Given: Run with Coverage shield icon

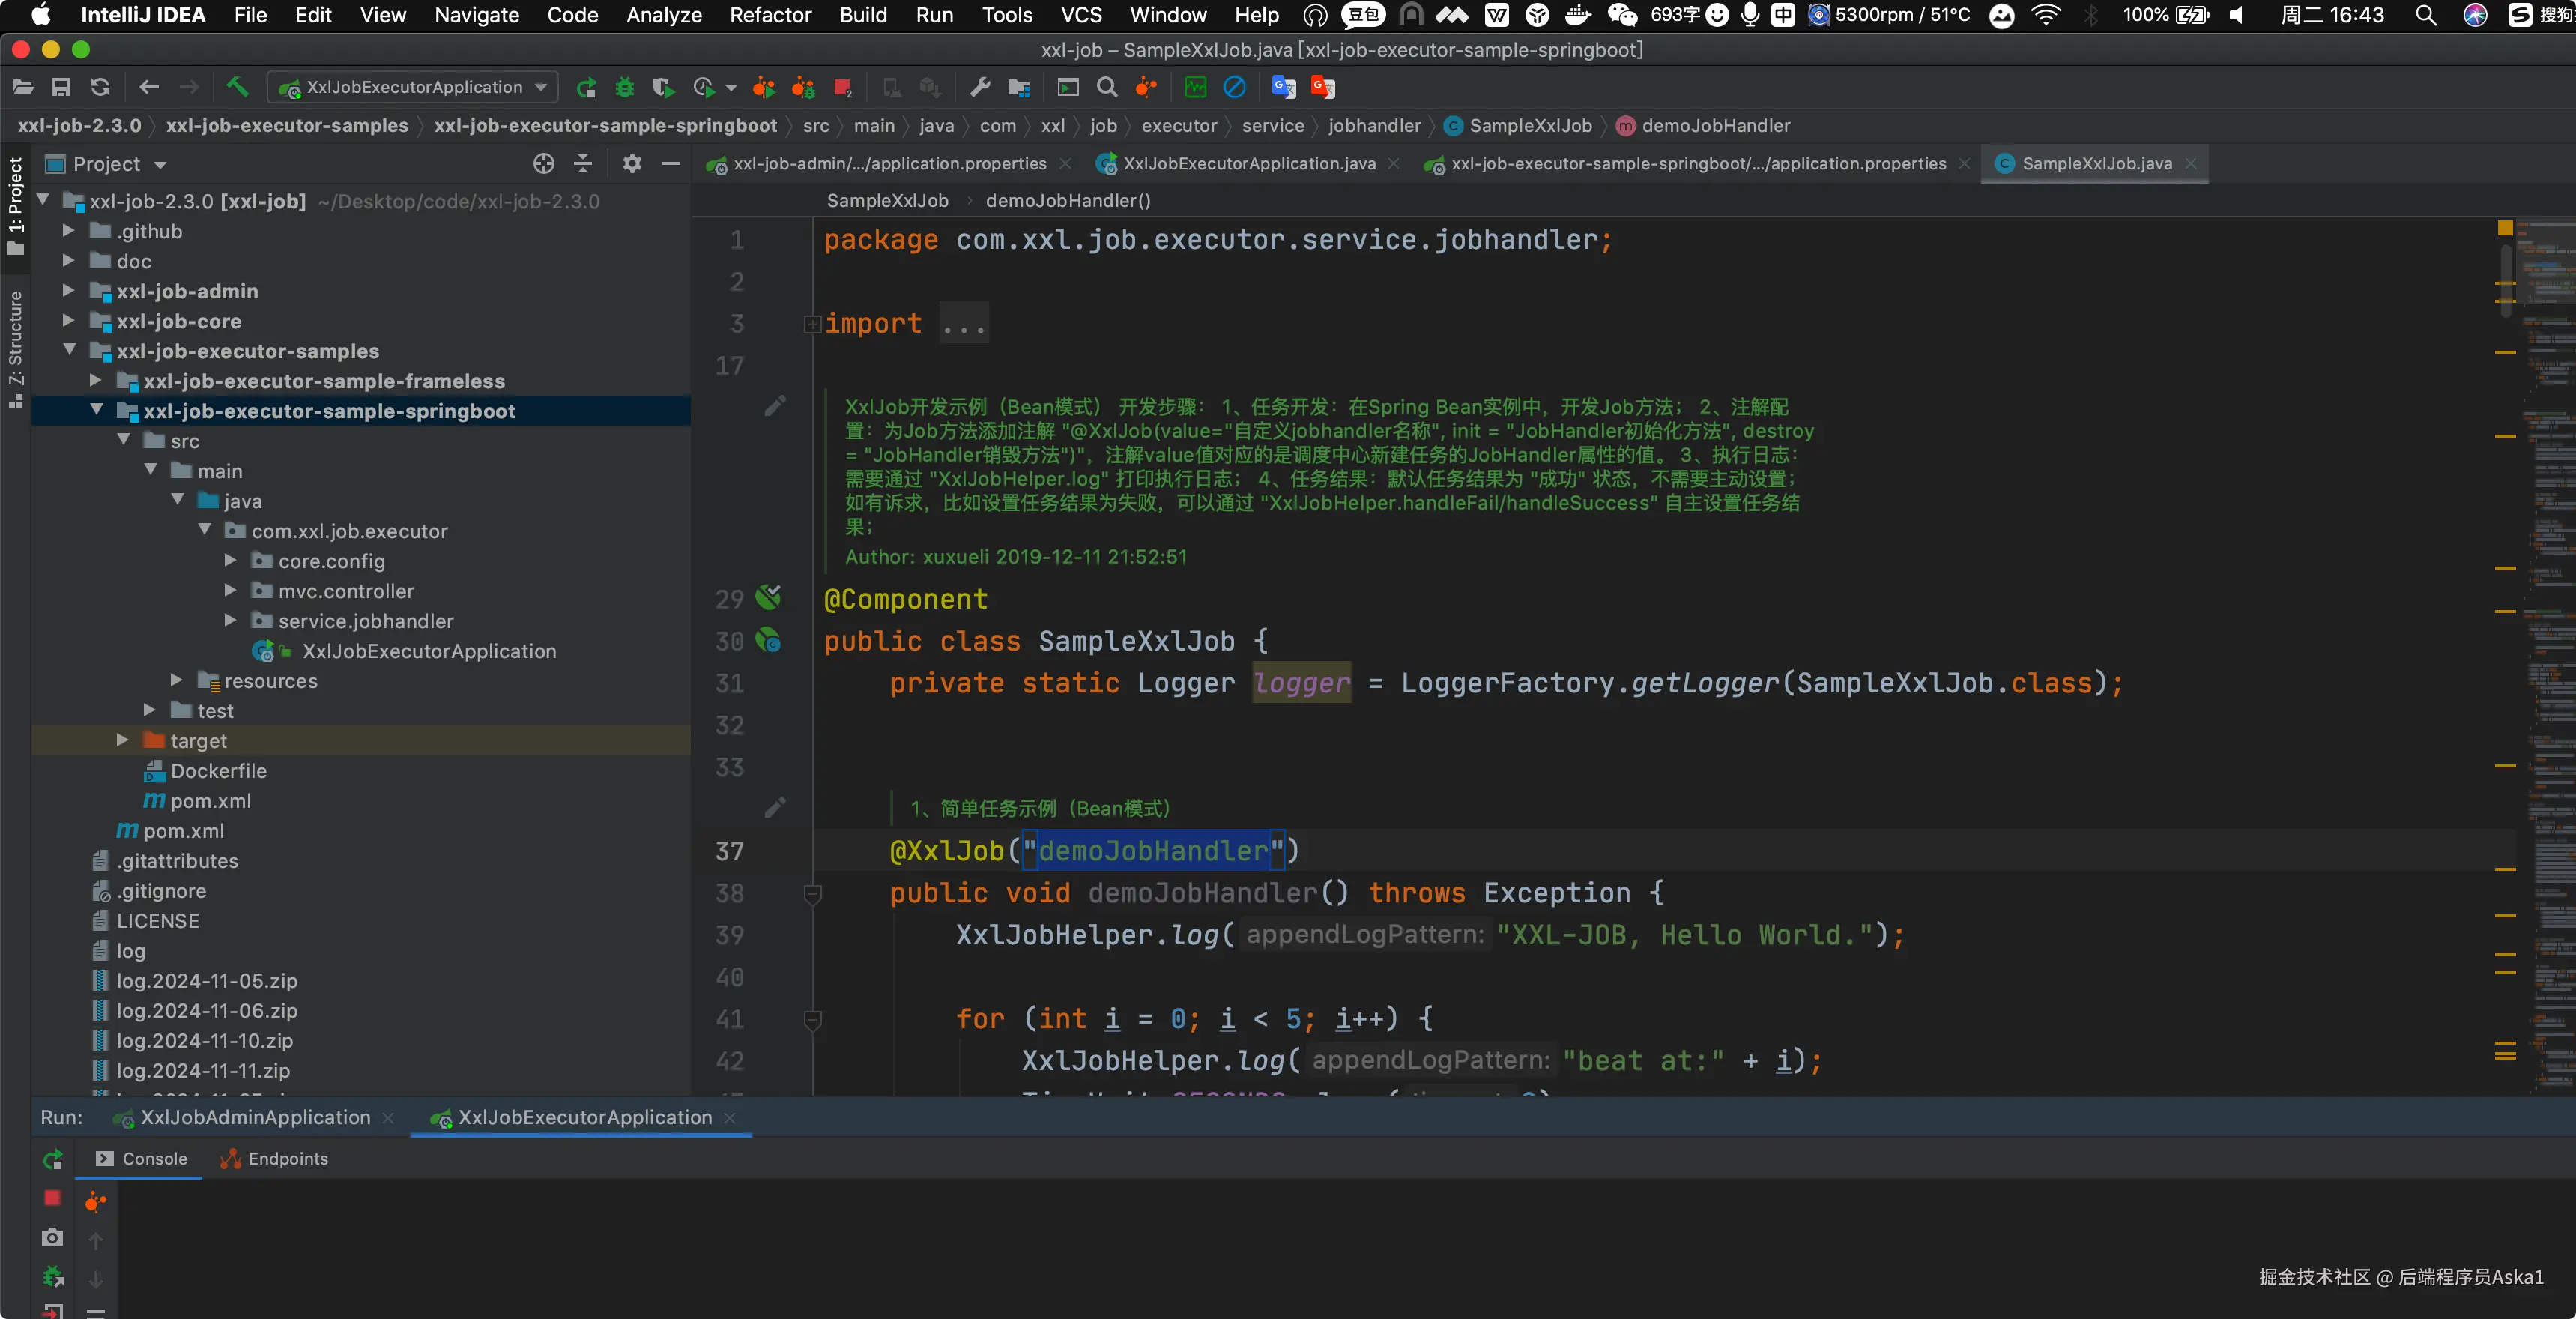Looking at the screenshot, I should 663,88.
